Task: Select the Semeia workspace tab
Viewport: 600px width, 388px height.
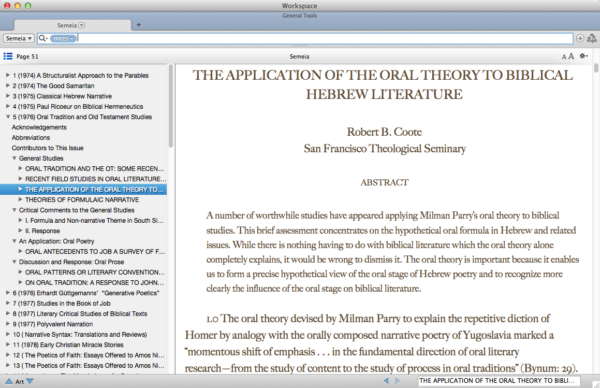Action: pos(72,25)
